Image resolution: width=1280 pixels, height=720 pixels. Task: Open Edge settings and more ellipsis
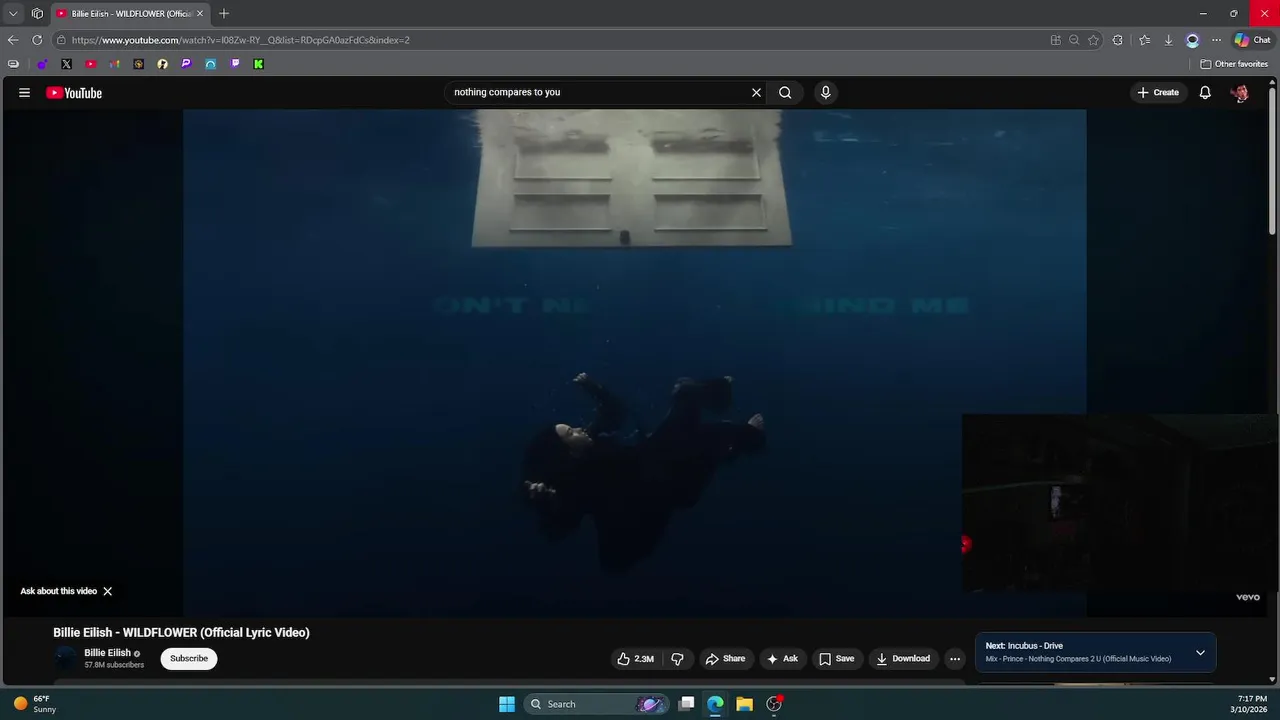click(x=1216, y=40)
